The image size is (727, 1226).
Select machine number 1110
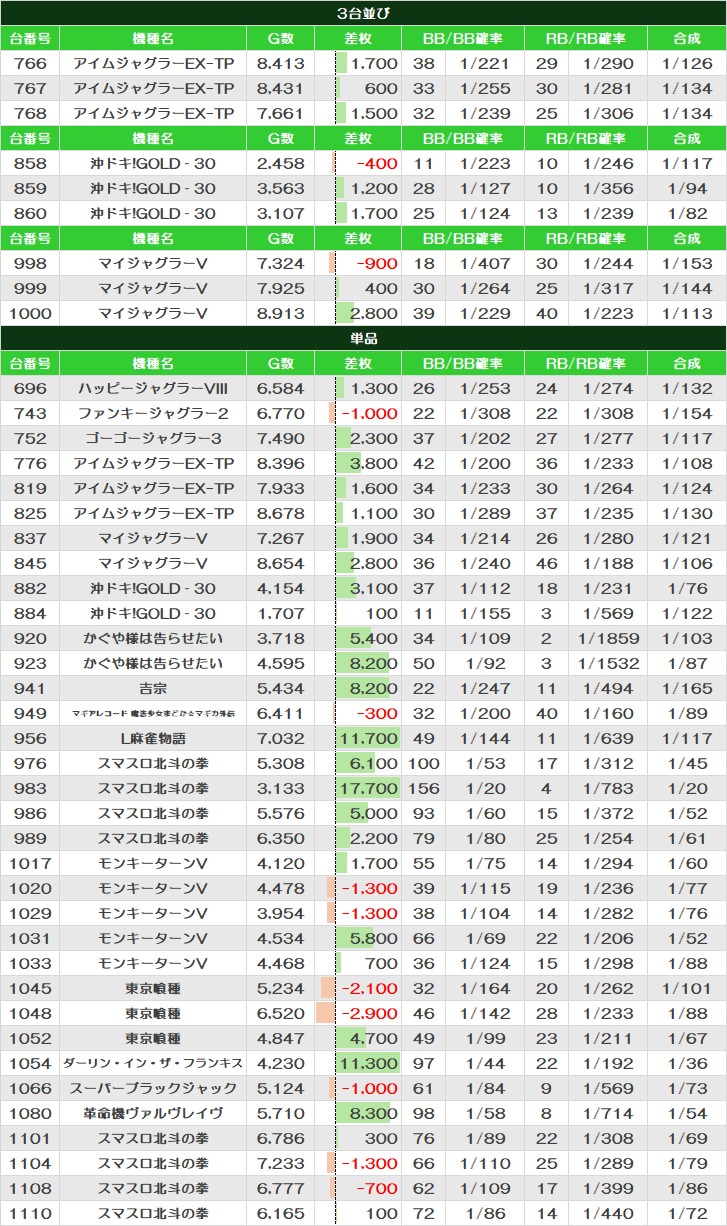coord(30,1213)
